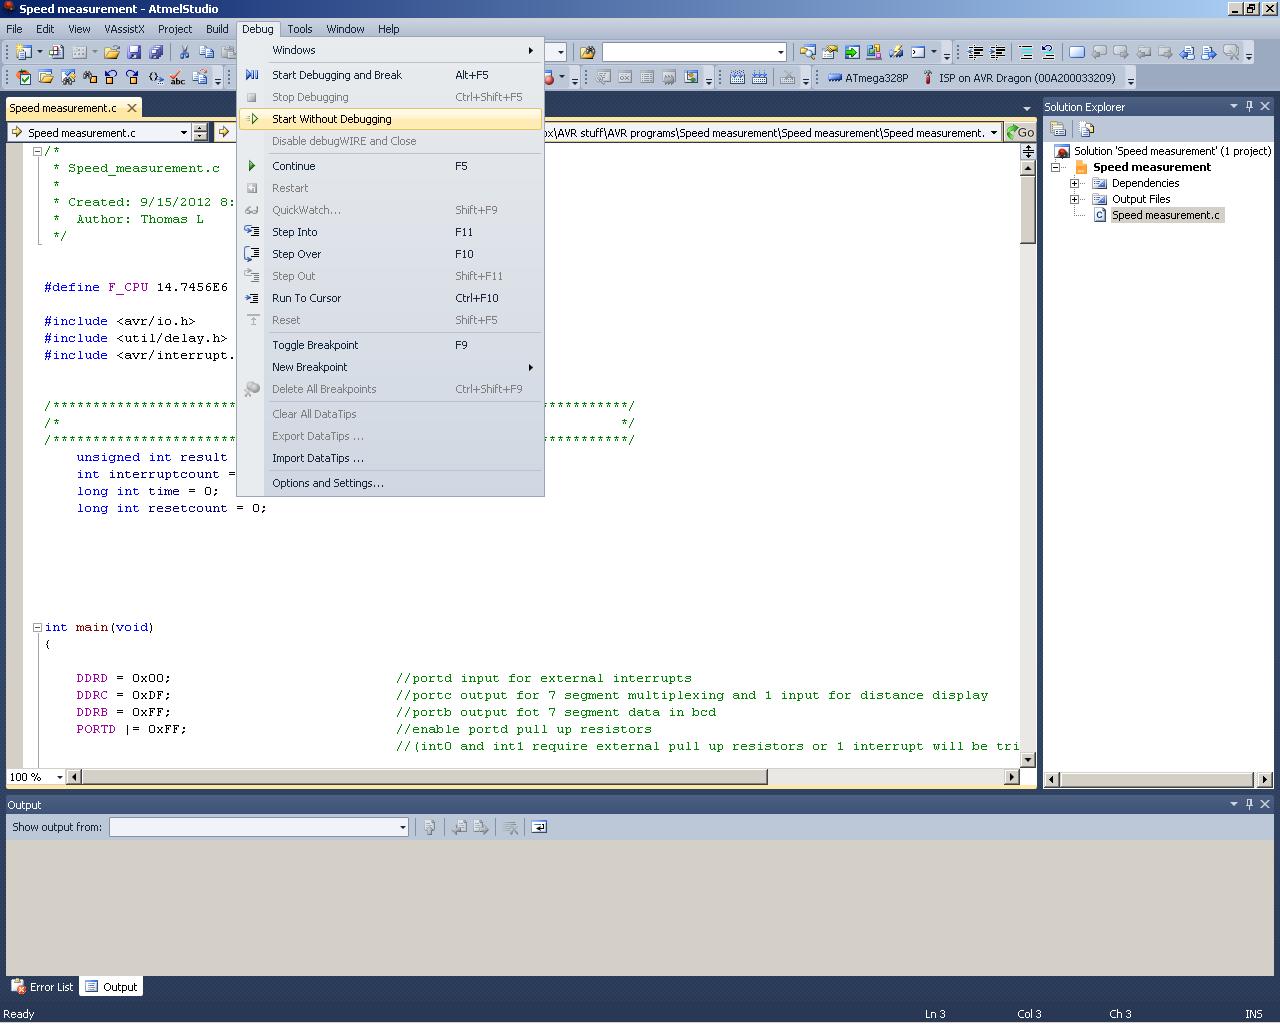This screenshot has width=1280, height=1024.
Task: Click the Save All icon in the toolbar
Action: [x=156, y=52]
